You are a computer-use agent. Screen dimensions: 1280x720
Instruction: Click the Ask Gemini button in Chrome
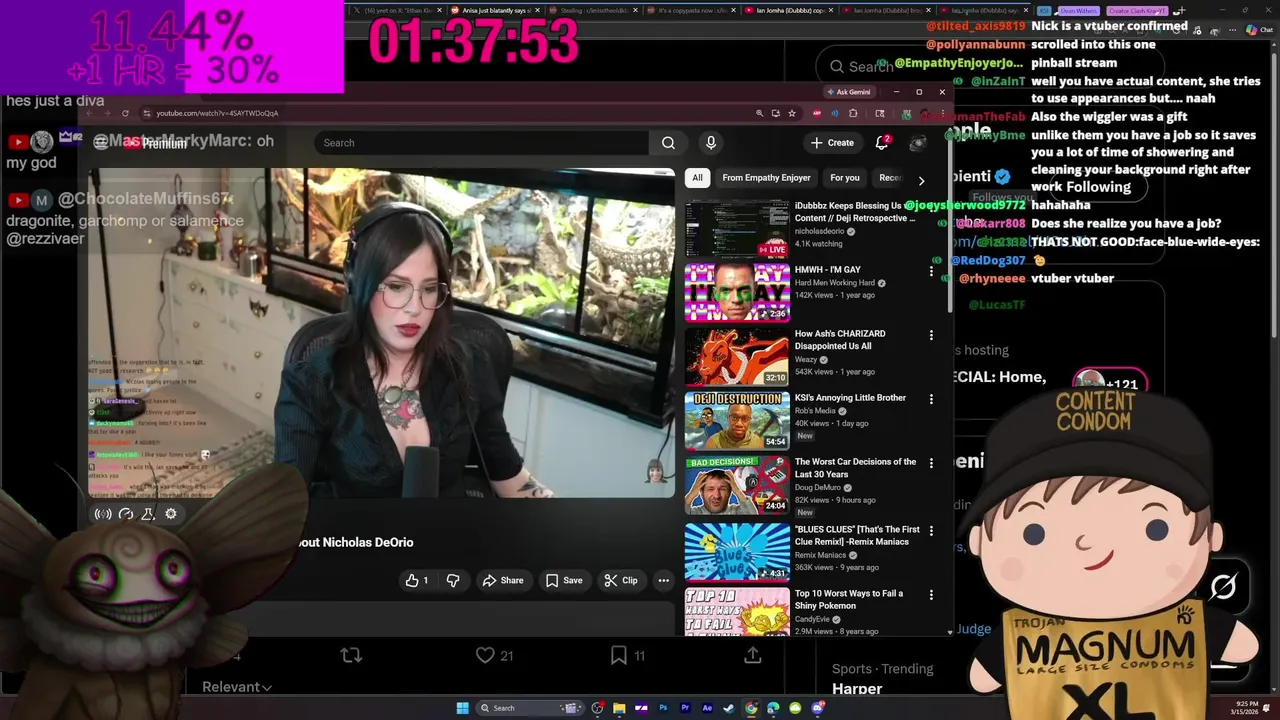point(848,92)
